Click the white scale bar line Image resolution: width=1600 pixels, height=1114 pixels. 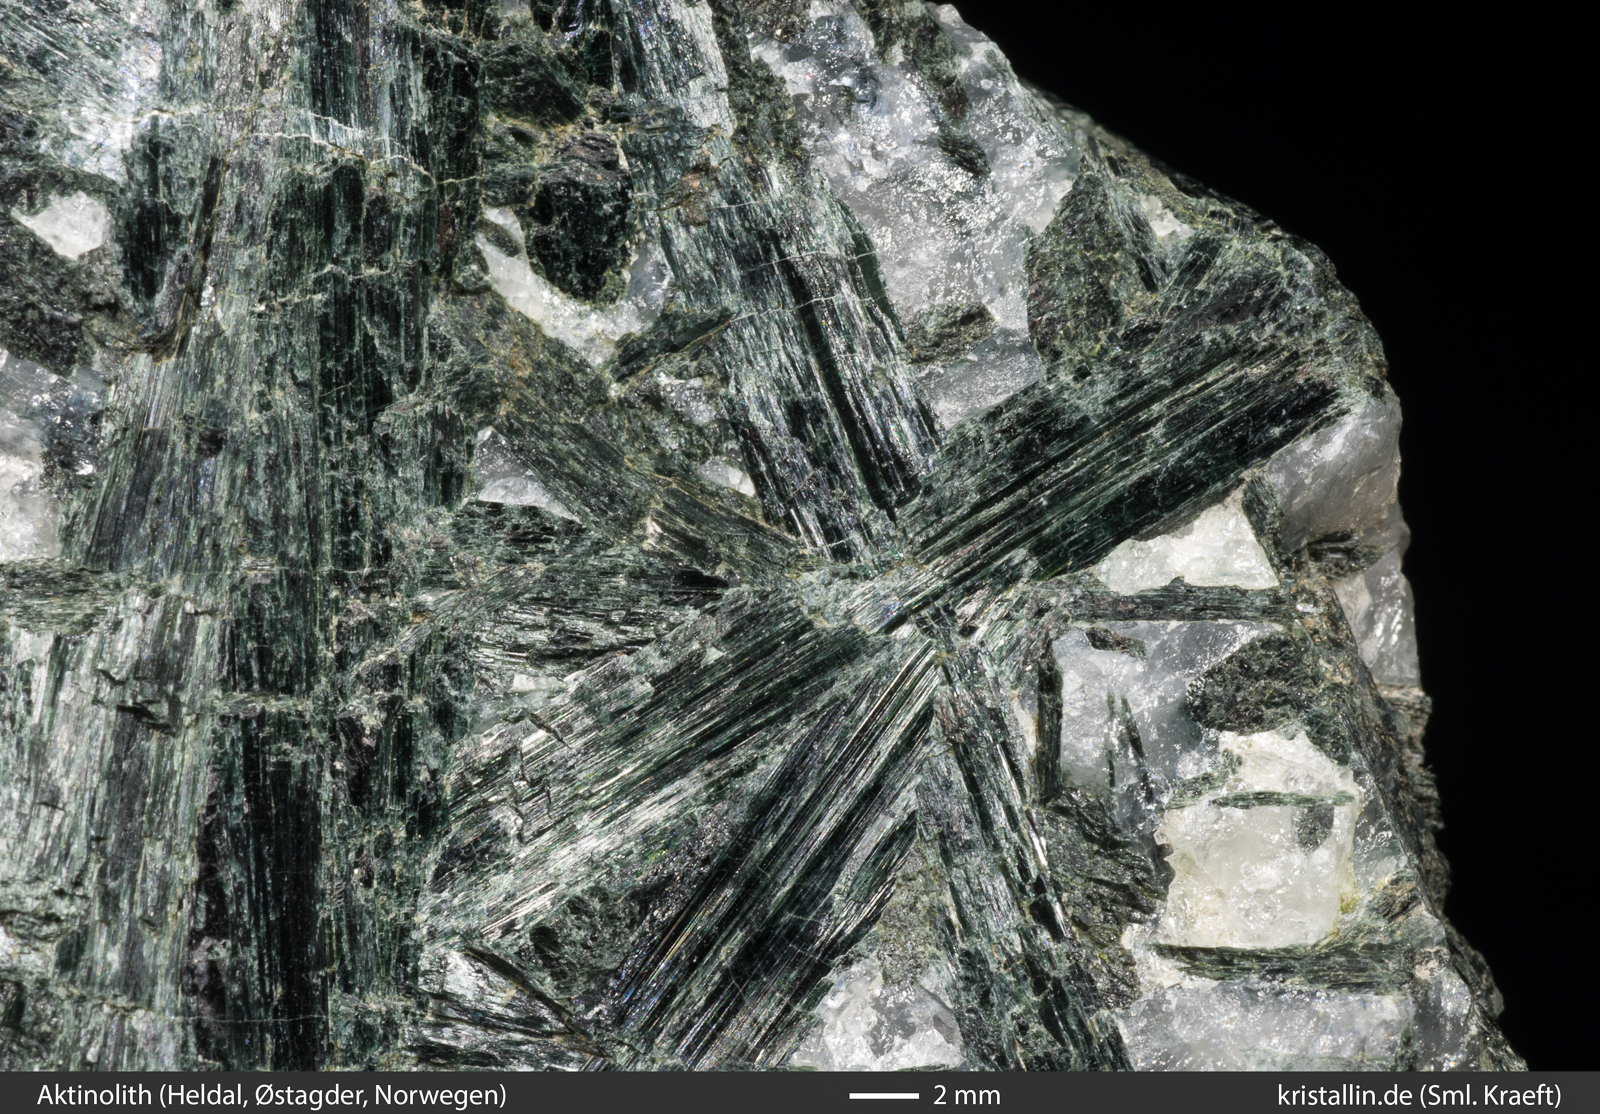point(884,1095)
